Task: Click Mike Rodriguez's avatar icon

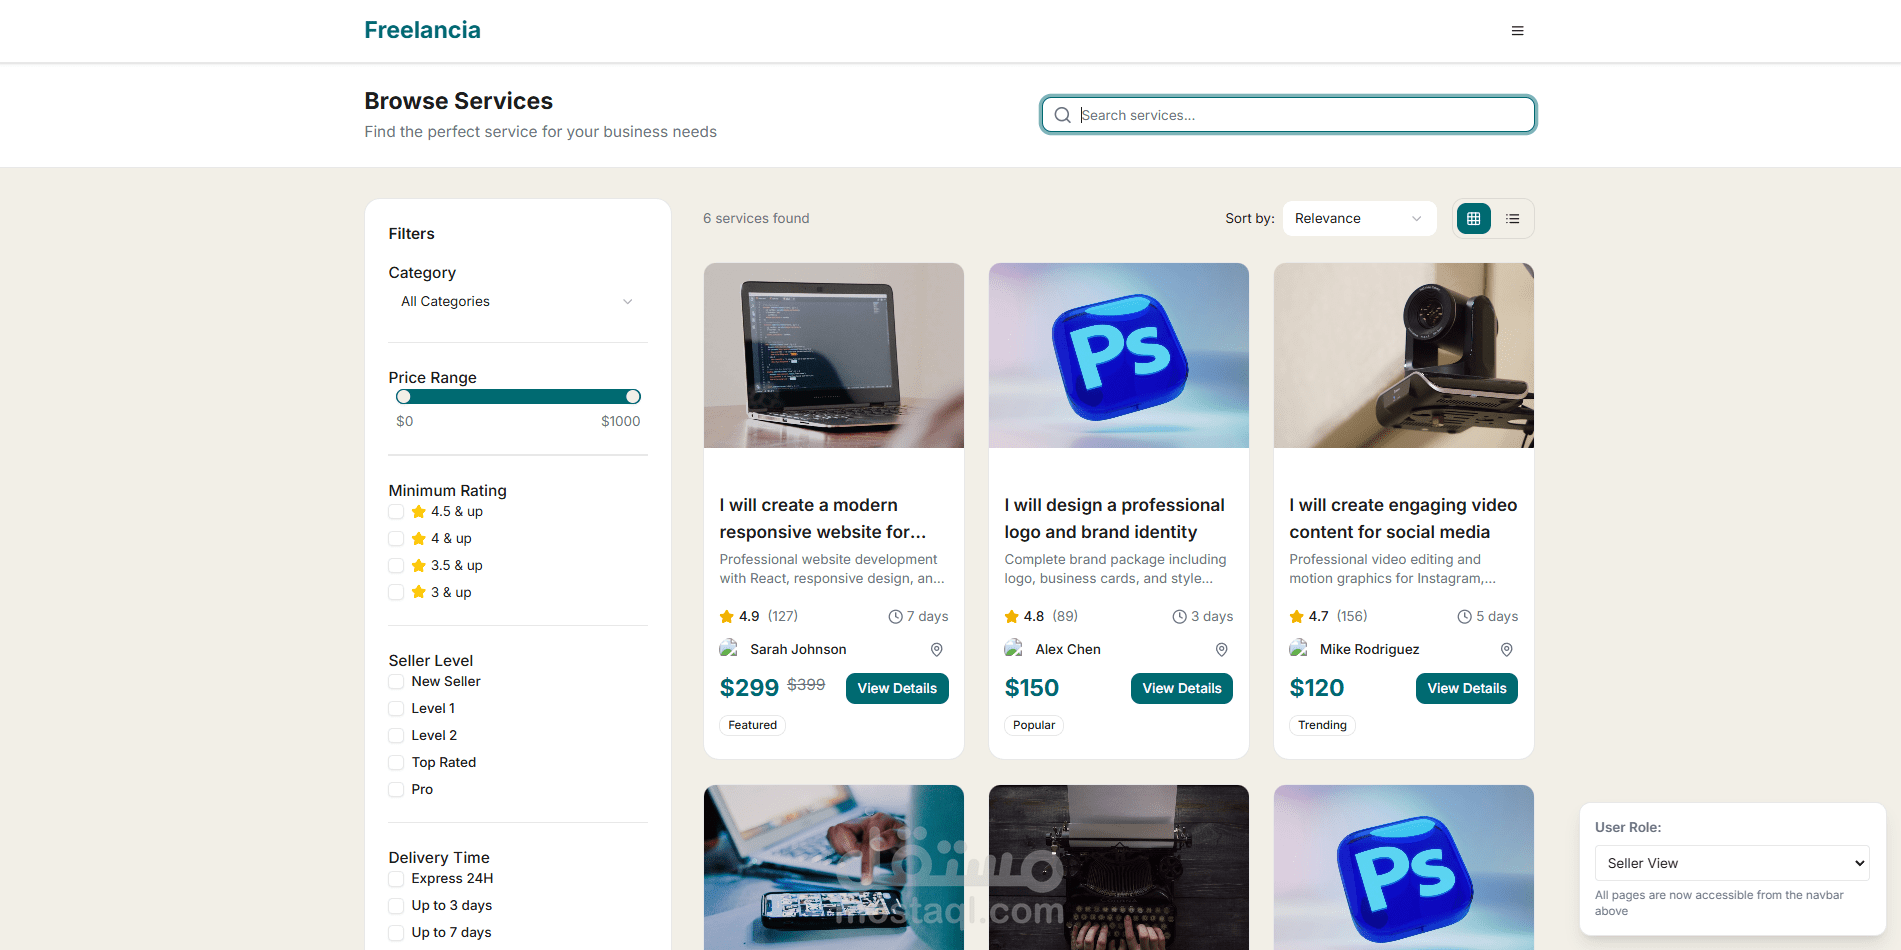Action: [x=1298, y=649]
